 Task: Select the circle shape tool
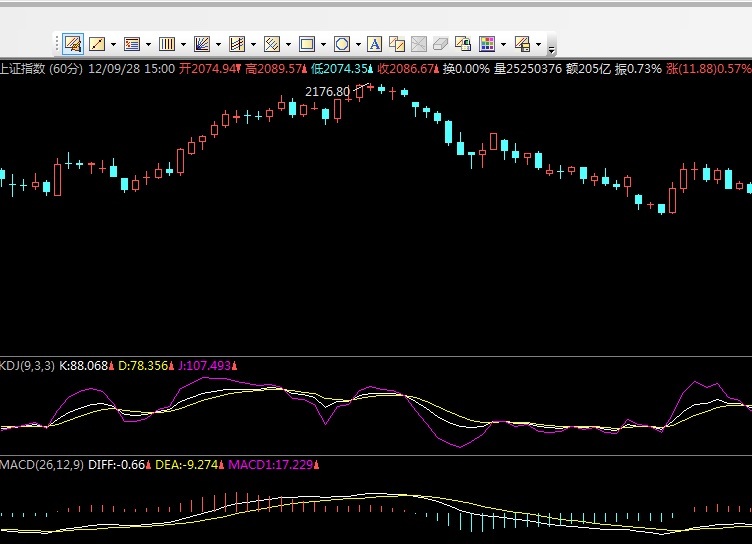click(x=342, y=44)
